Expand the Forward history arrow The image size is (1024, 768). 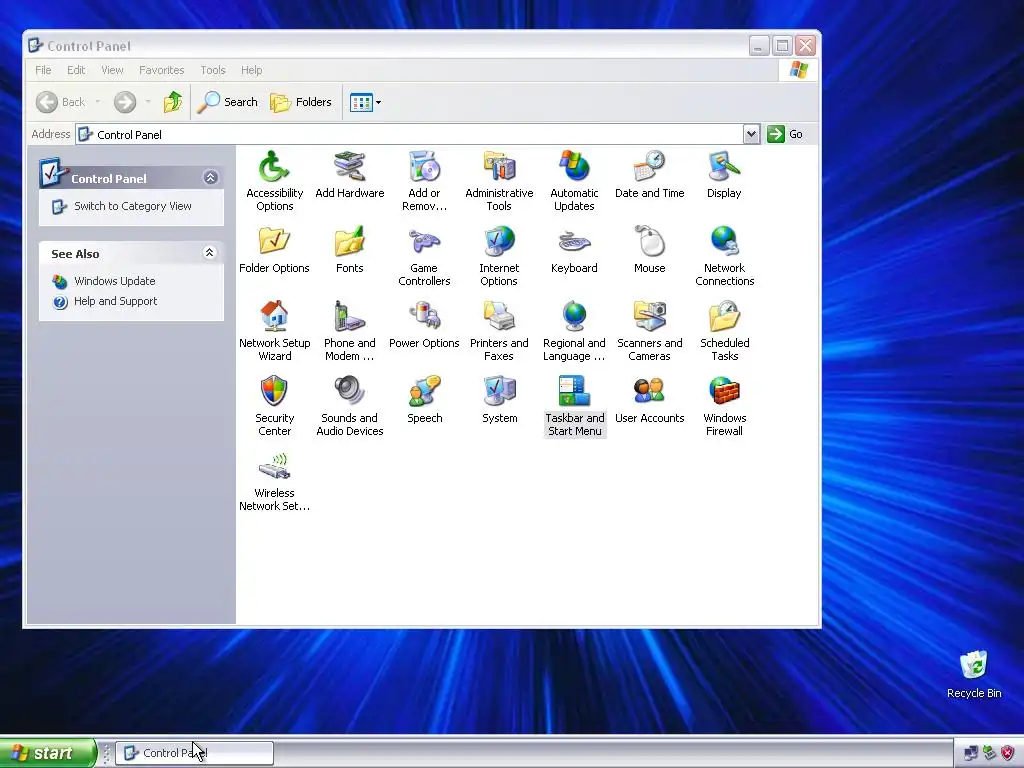pyautogui.click(x=148, y=102)
